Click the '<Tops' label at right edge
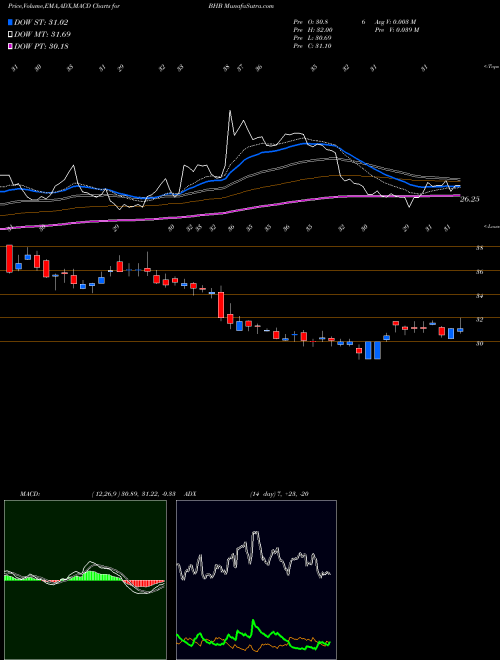This screenshot has height=660, width=500. 491,67
